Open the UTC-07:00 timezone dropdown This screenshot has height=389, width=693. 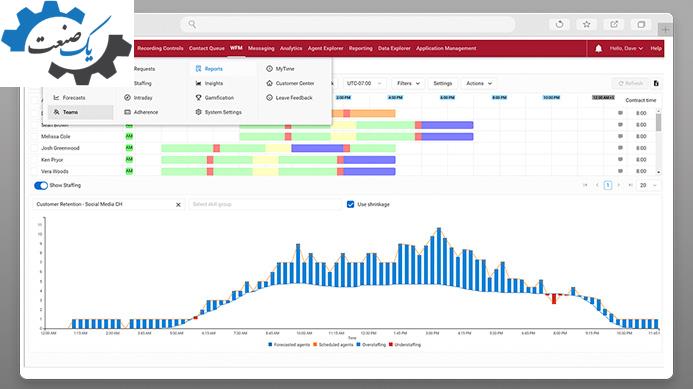364,83
